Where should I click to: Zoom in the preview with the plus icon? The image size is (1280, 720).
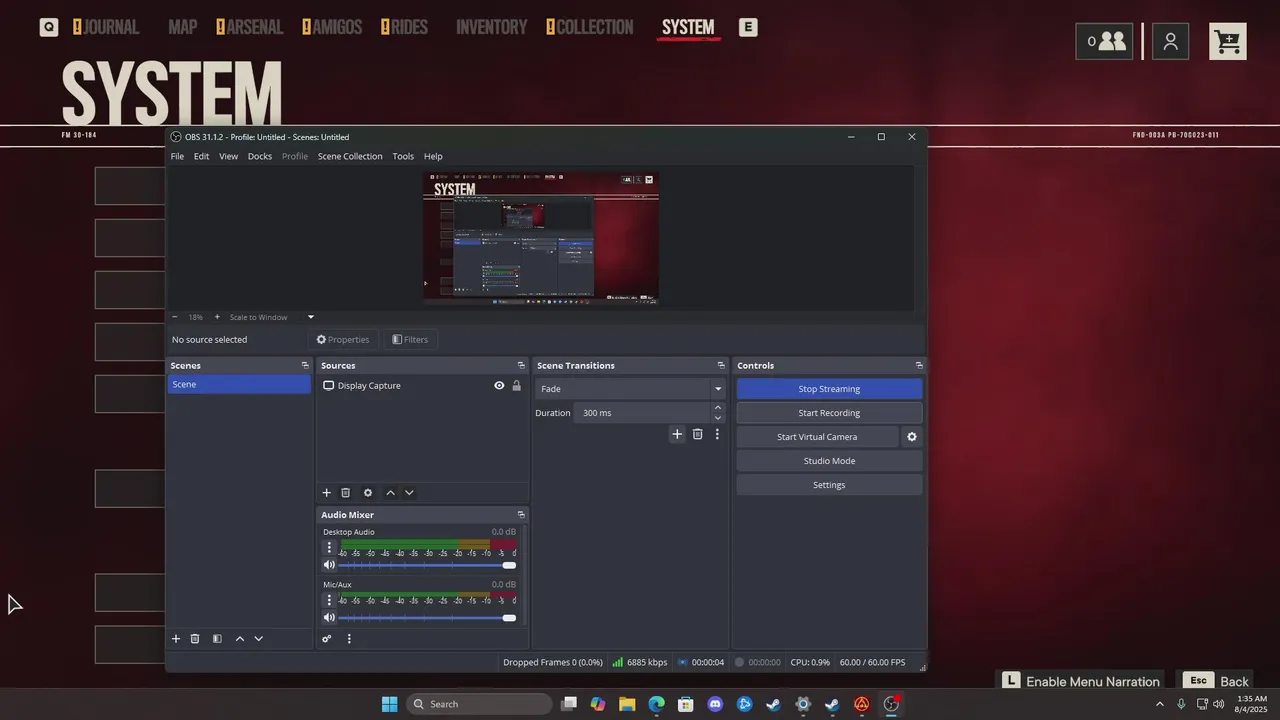217,317
